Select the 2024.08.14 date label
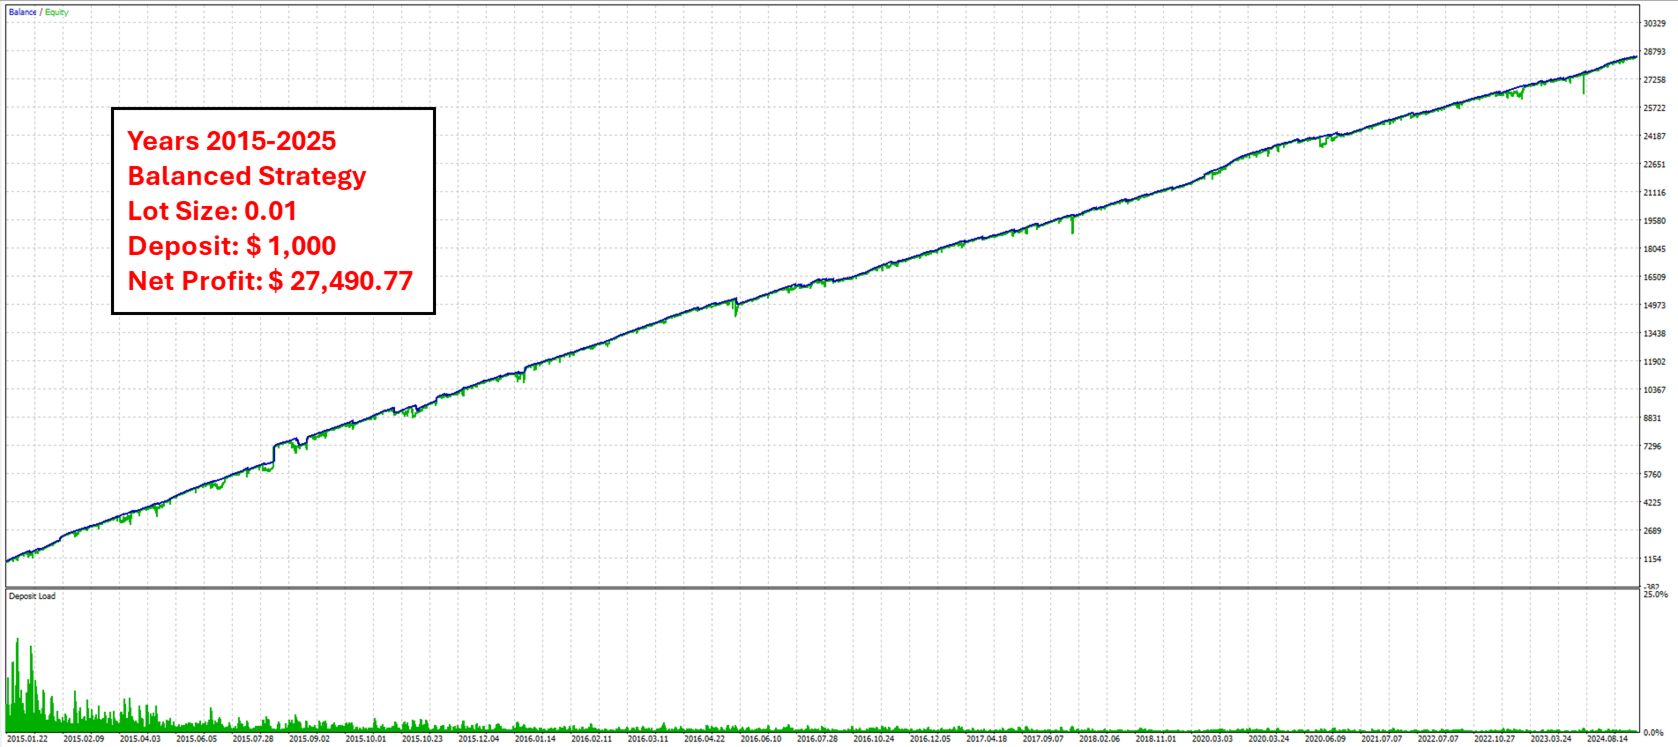The image size is (1678, 747). (1608, 739)
